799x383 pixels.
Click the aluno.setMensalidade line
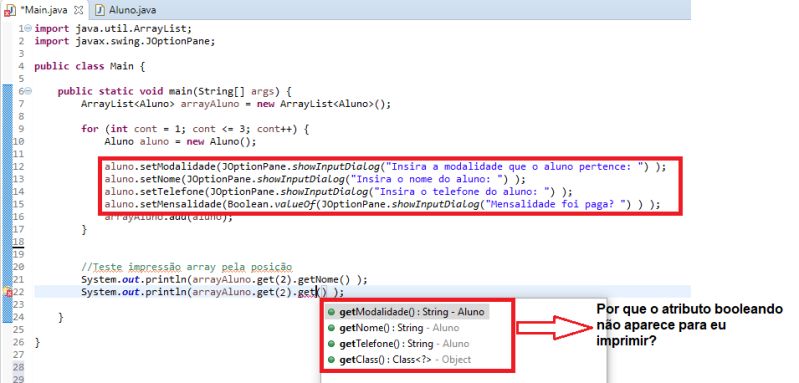(382, 204)
